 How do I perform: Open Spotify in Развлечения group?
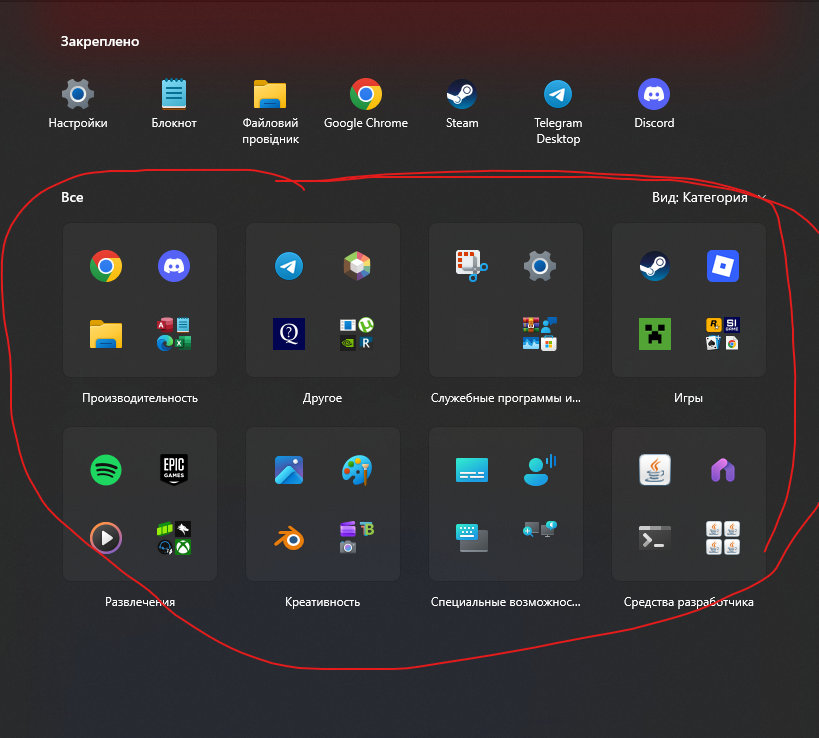[106, 470]
